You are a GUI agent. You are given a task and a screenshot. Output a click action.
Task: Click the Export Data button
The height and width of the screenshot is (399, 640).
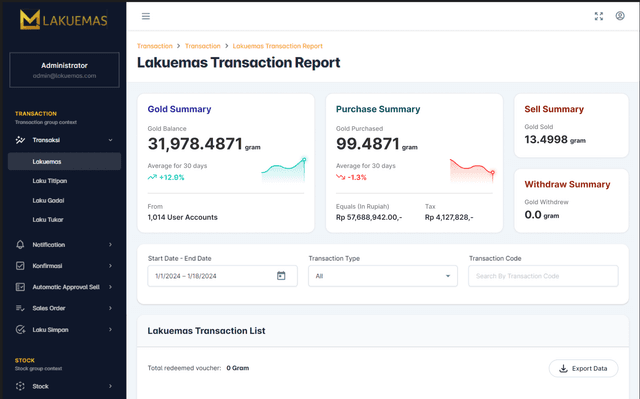click(583, 368)
